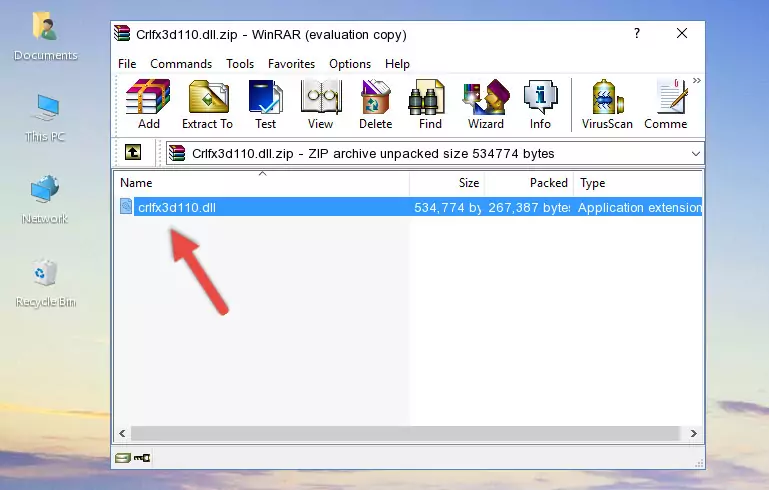The height and width of the screenshot is (490, 769).
Task: Click the Delete toolbar icon
Action: click(x=375, y=104)
